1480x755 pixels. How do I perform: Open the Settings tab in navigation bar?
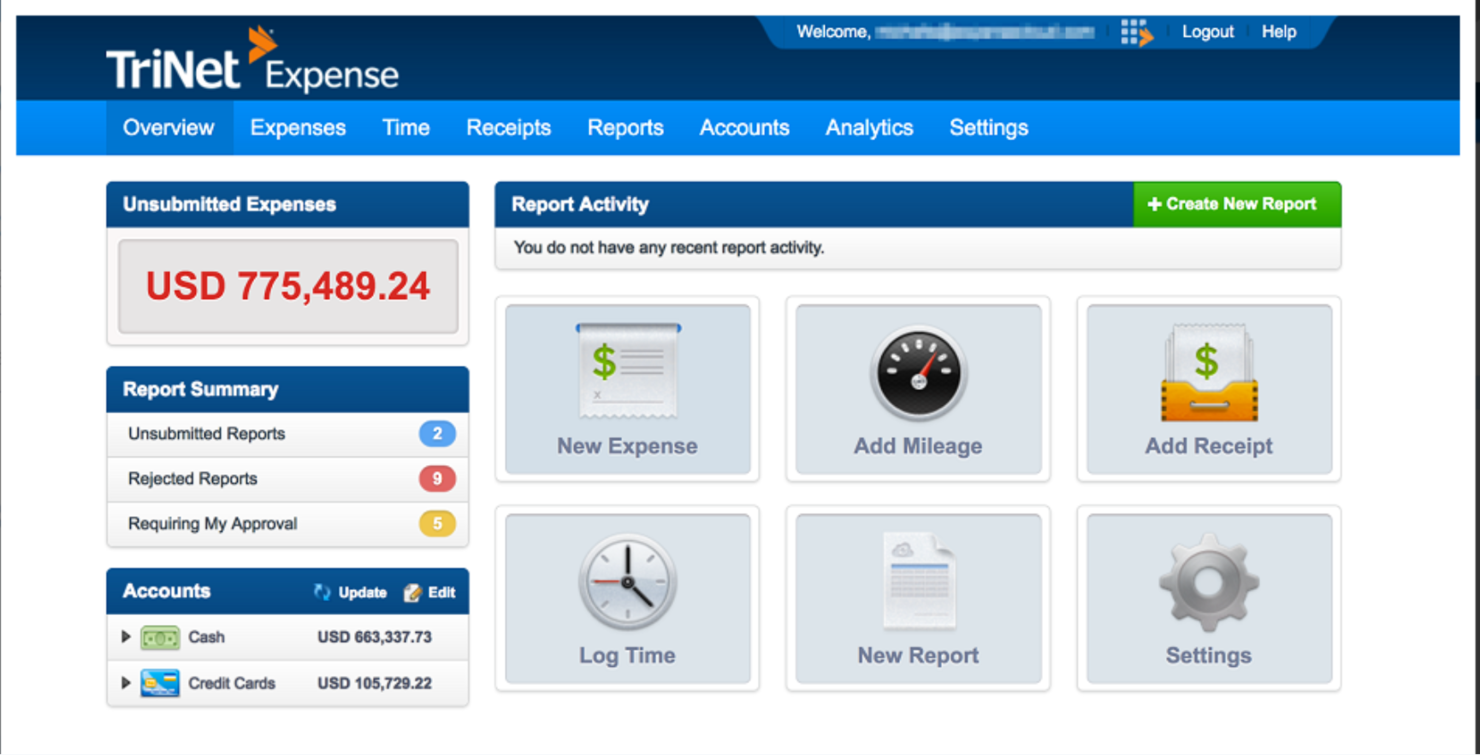point(989,128)
